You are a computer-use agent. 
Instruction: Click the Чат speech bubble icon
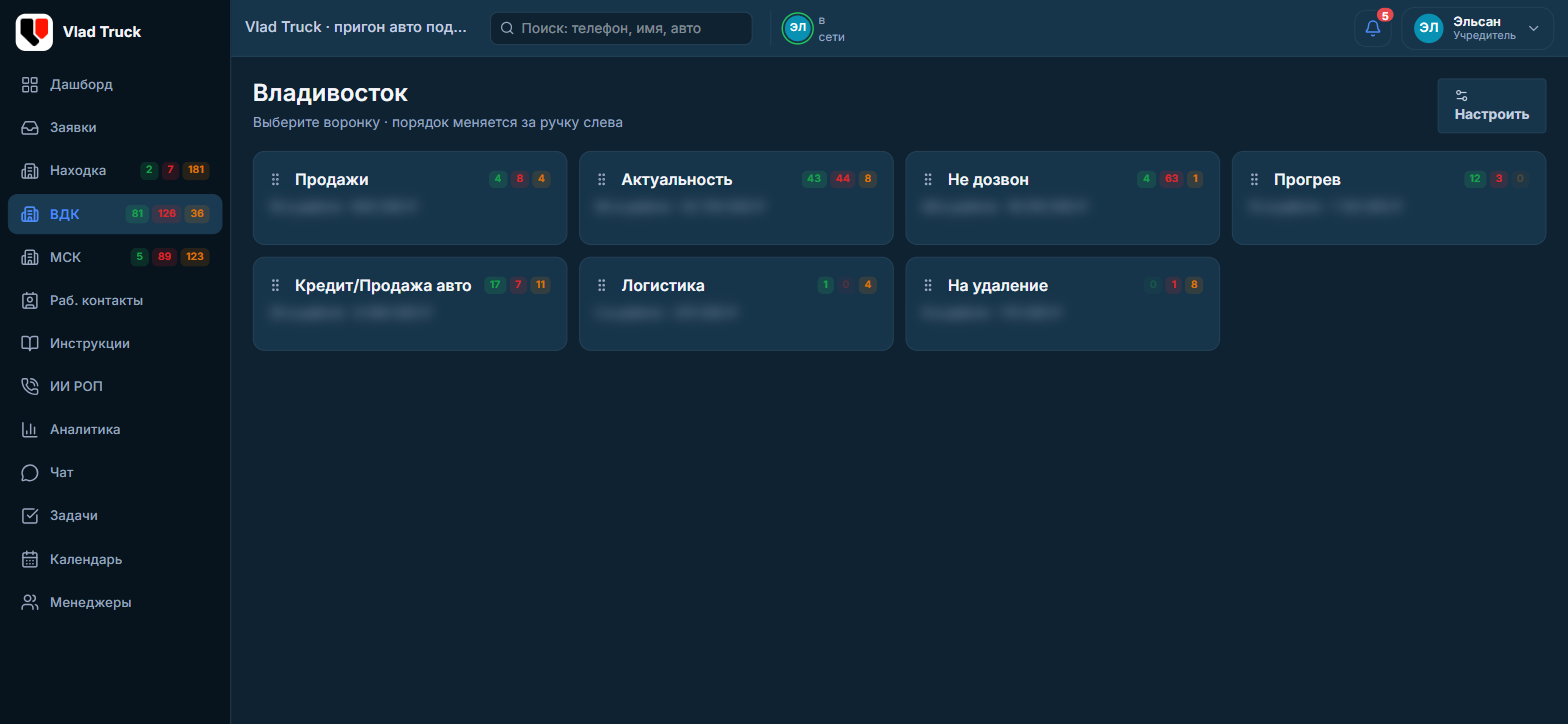30,472
